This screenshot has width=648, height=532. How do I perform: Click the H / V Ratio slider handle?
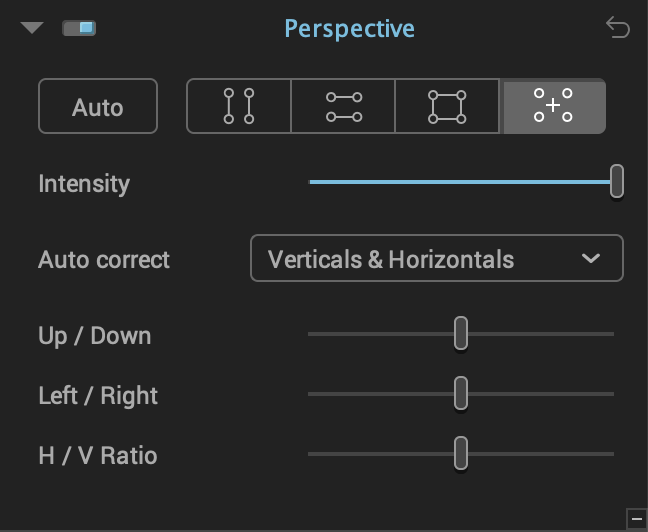pos(461,453)
